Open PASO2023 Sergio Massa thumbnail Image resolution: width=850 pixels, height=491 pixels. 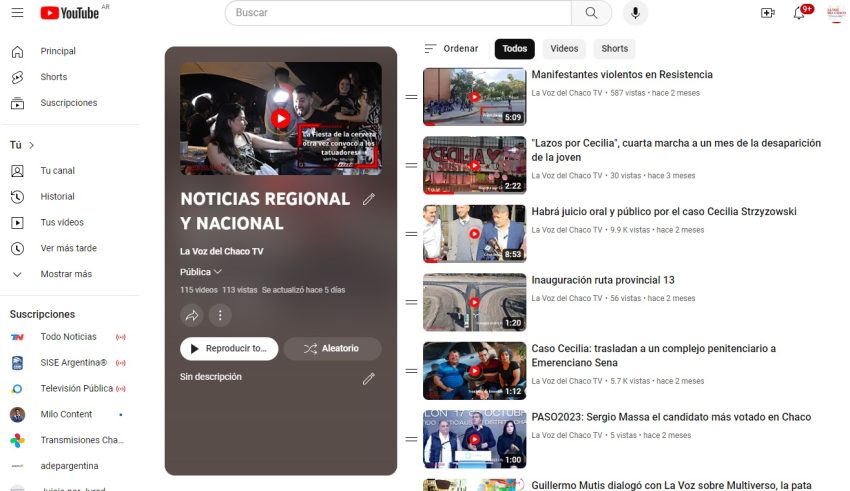click(474, 440)
